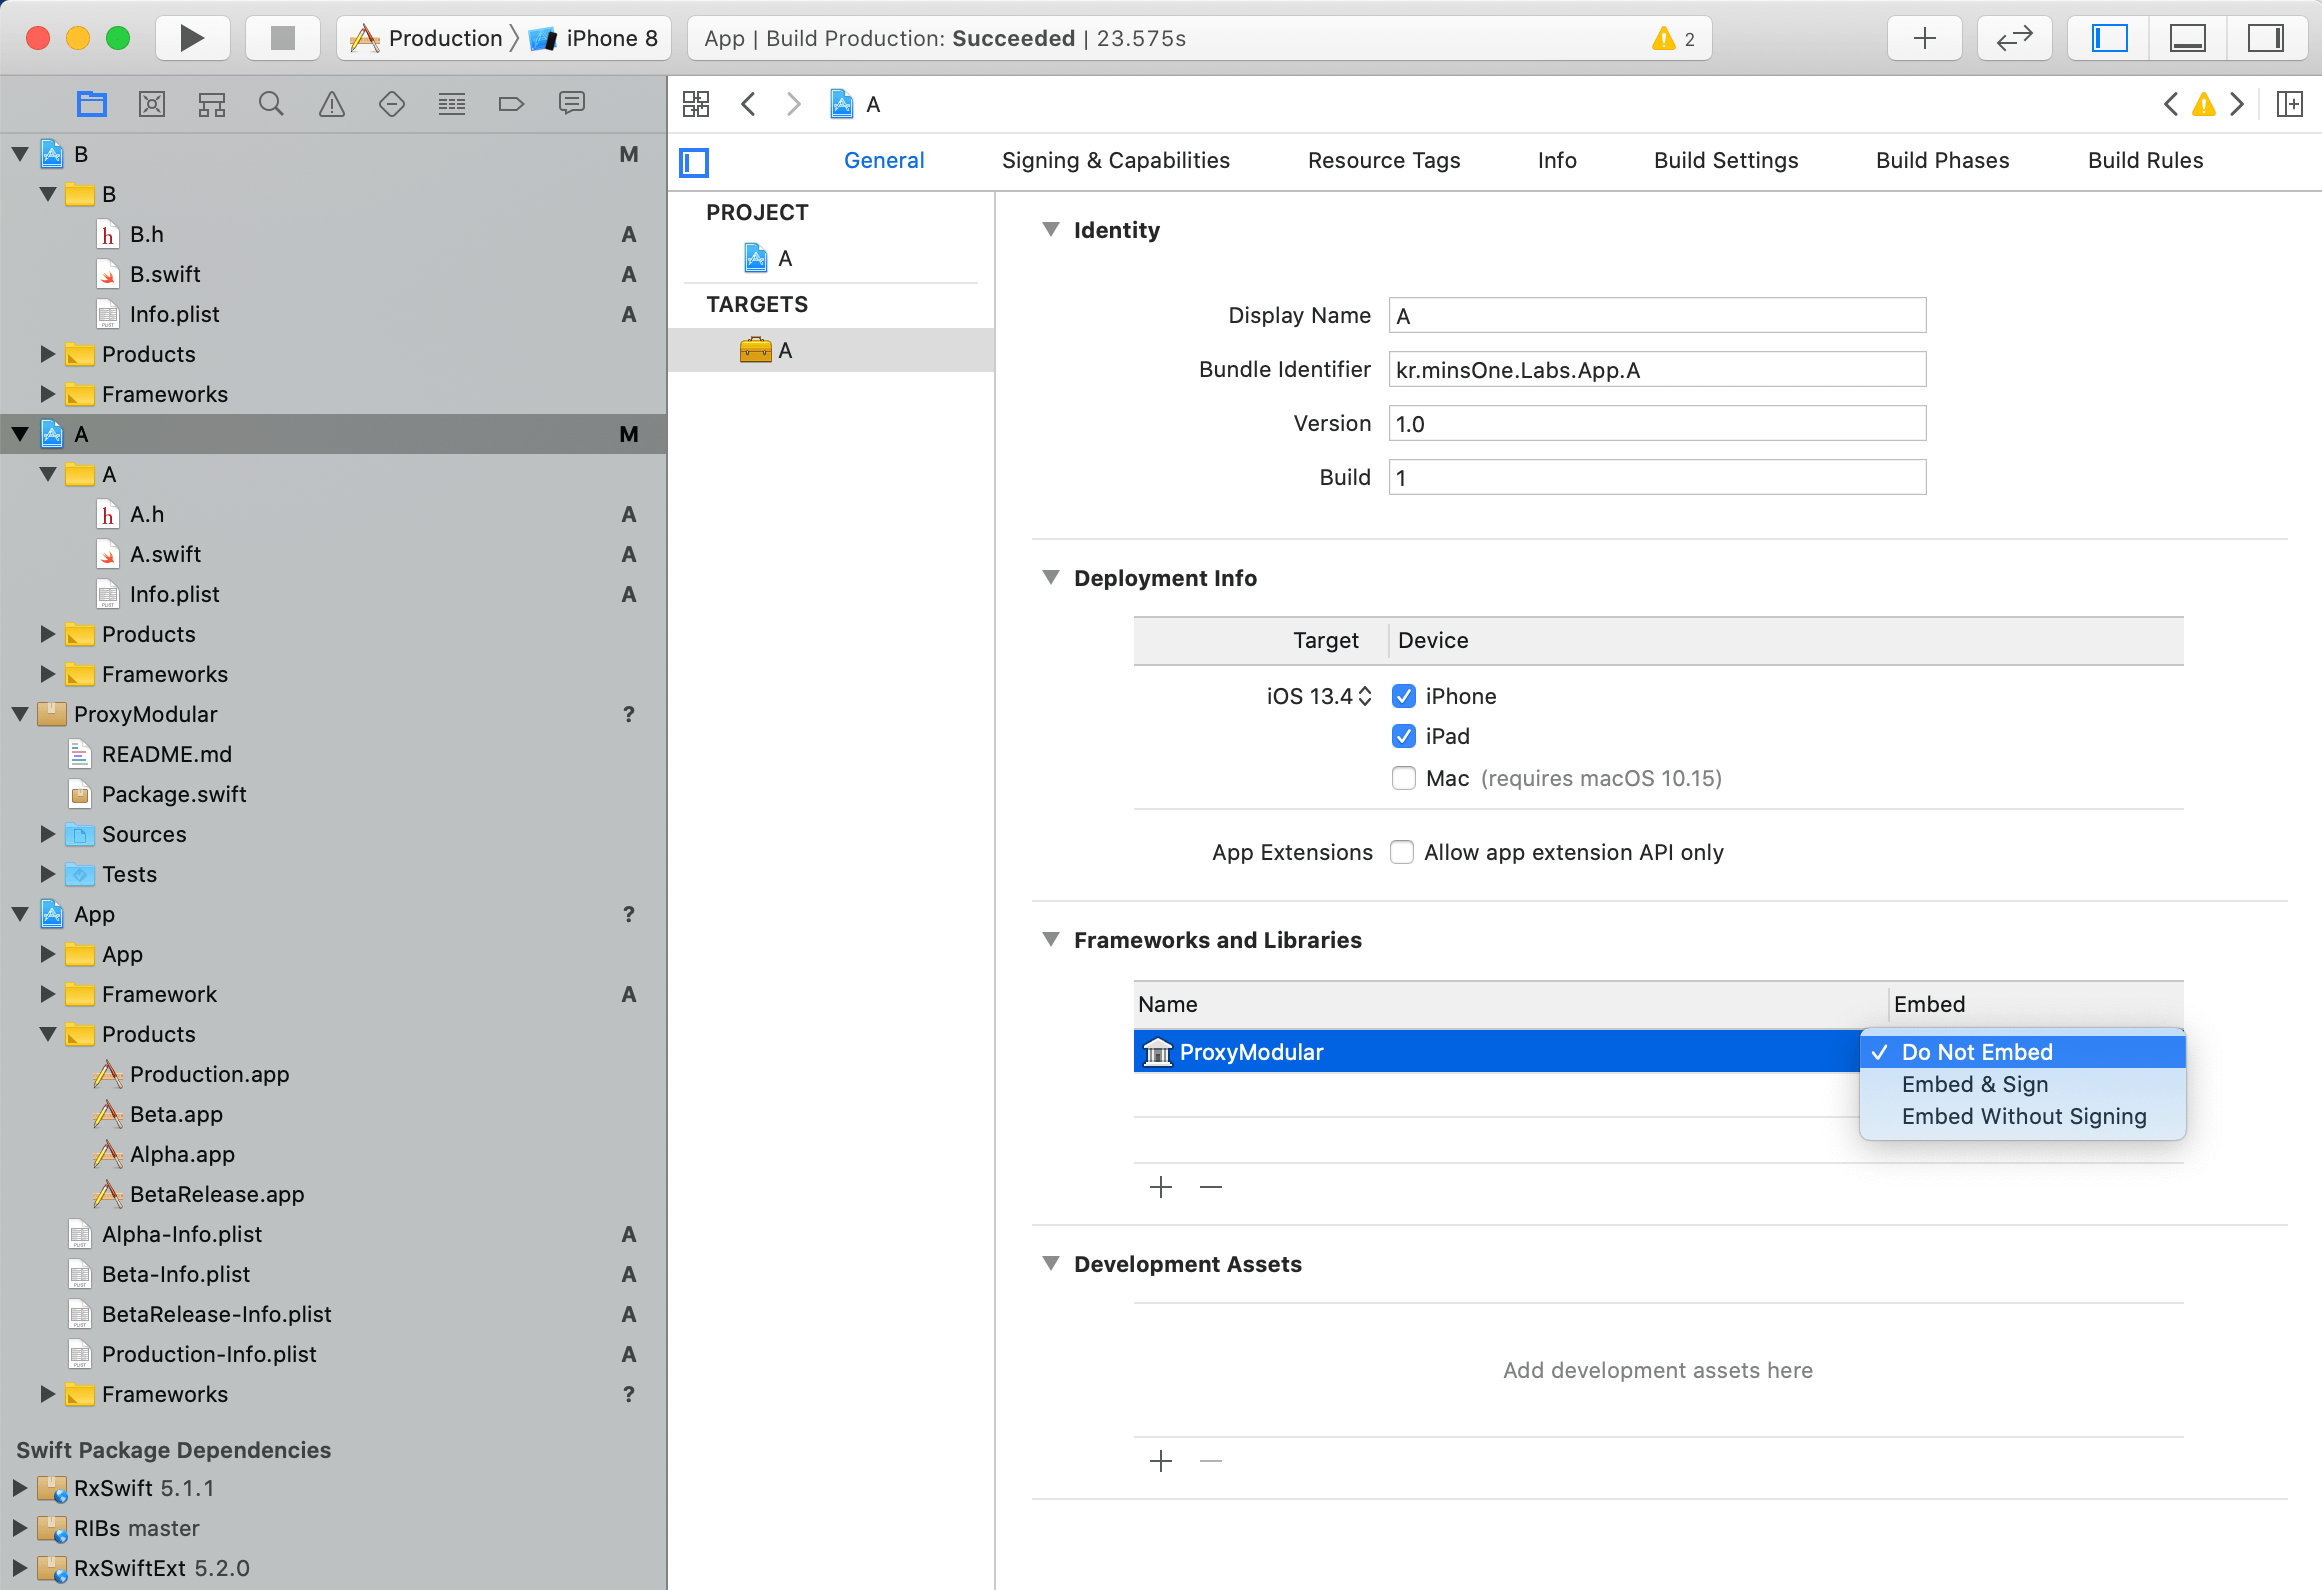Collapse the ProxyModular package in navigator

[20, 714]
